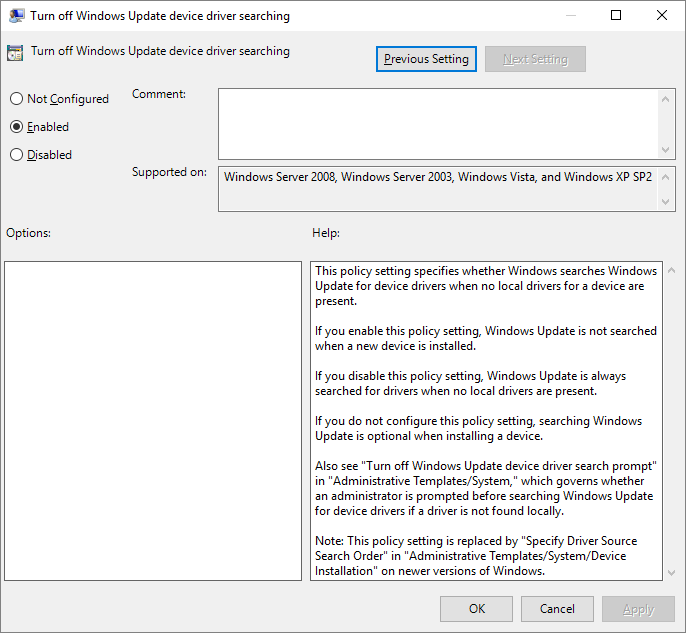Confirm the dialog with OK
Viewport: 687px width, 633px height.
point(476,608)
